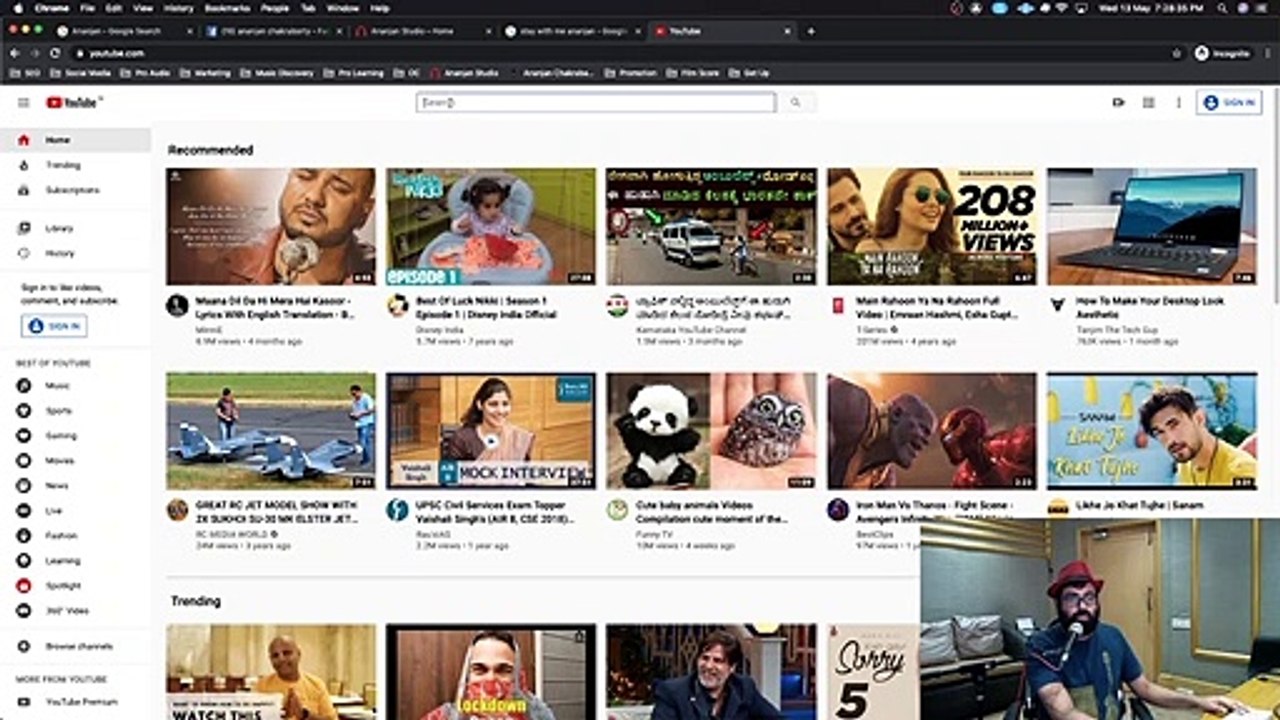Open the Chrome File menu
This screenshot has width=1280, height=720.
click(88, 8)
